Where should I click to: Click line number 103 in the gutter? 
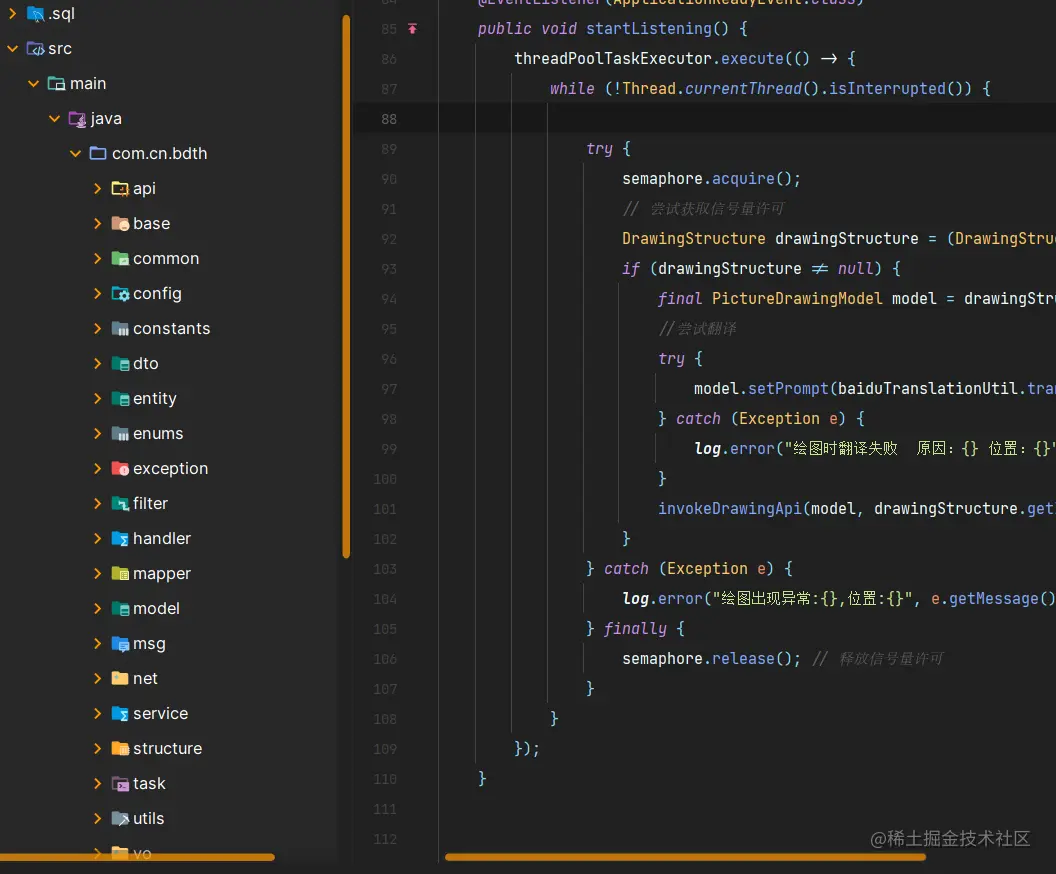[x=385, y=569]
